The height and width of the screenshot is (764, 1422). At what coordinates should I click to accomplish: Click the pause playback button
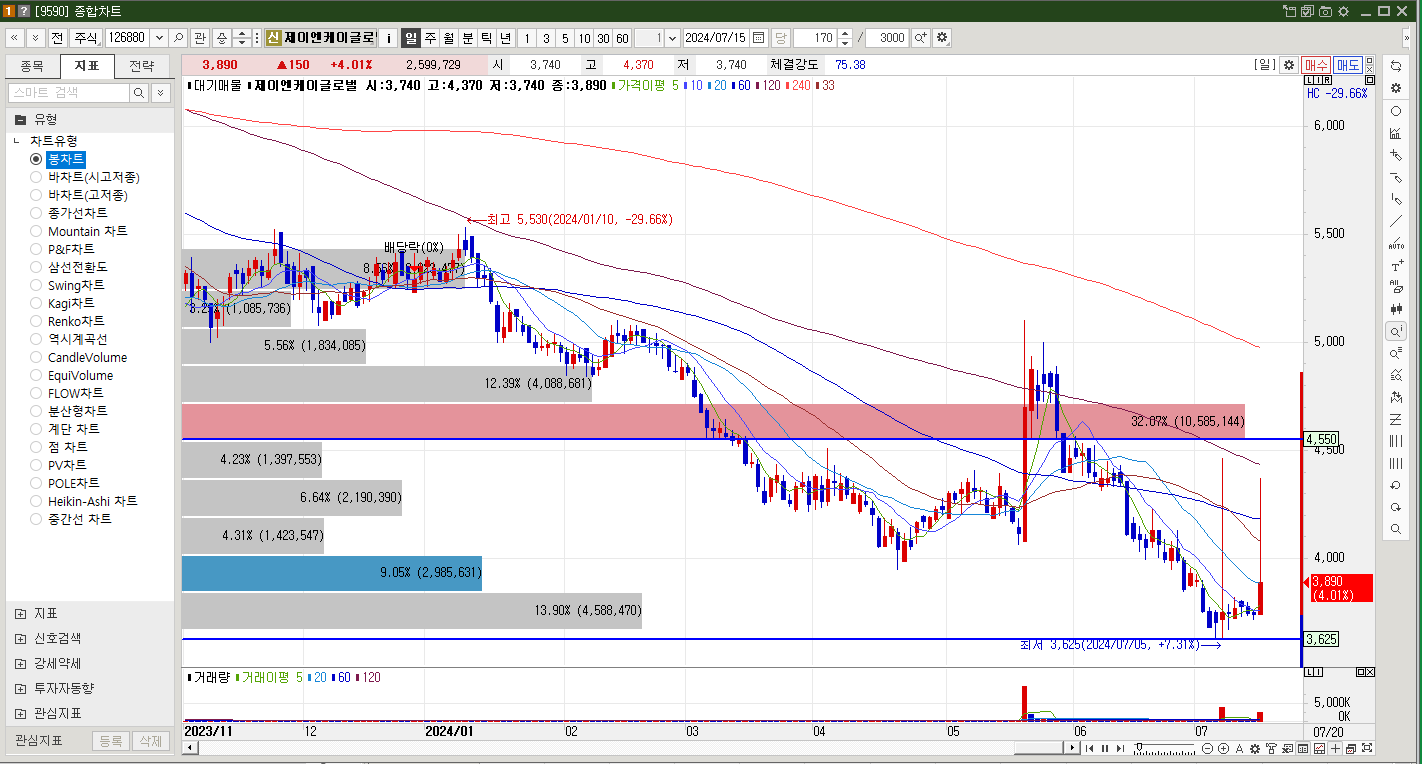tap(1105, 748)
